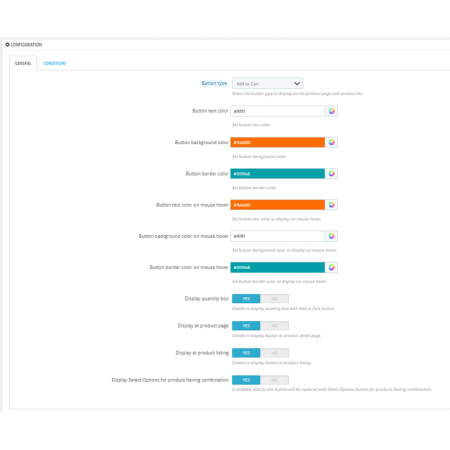Click the teal Button border color field
The image size is (450, 450).
[278, 174]
